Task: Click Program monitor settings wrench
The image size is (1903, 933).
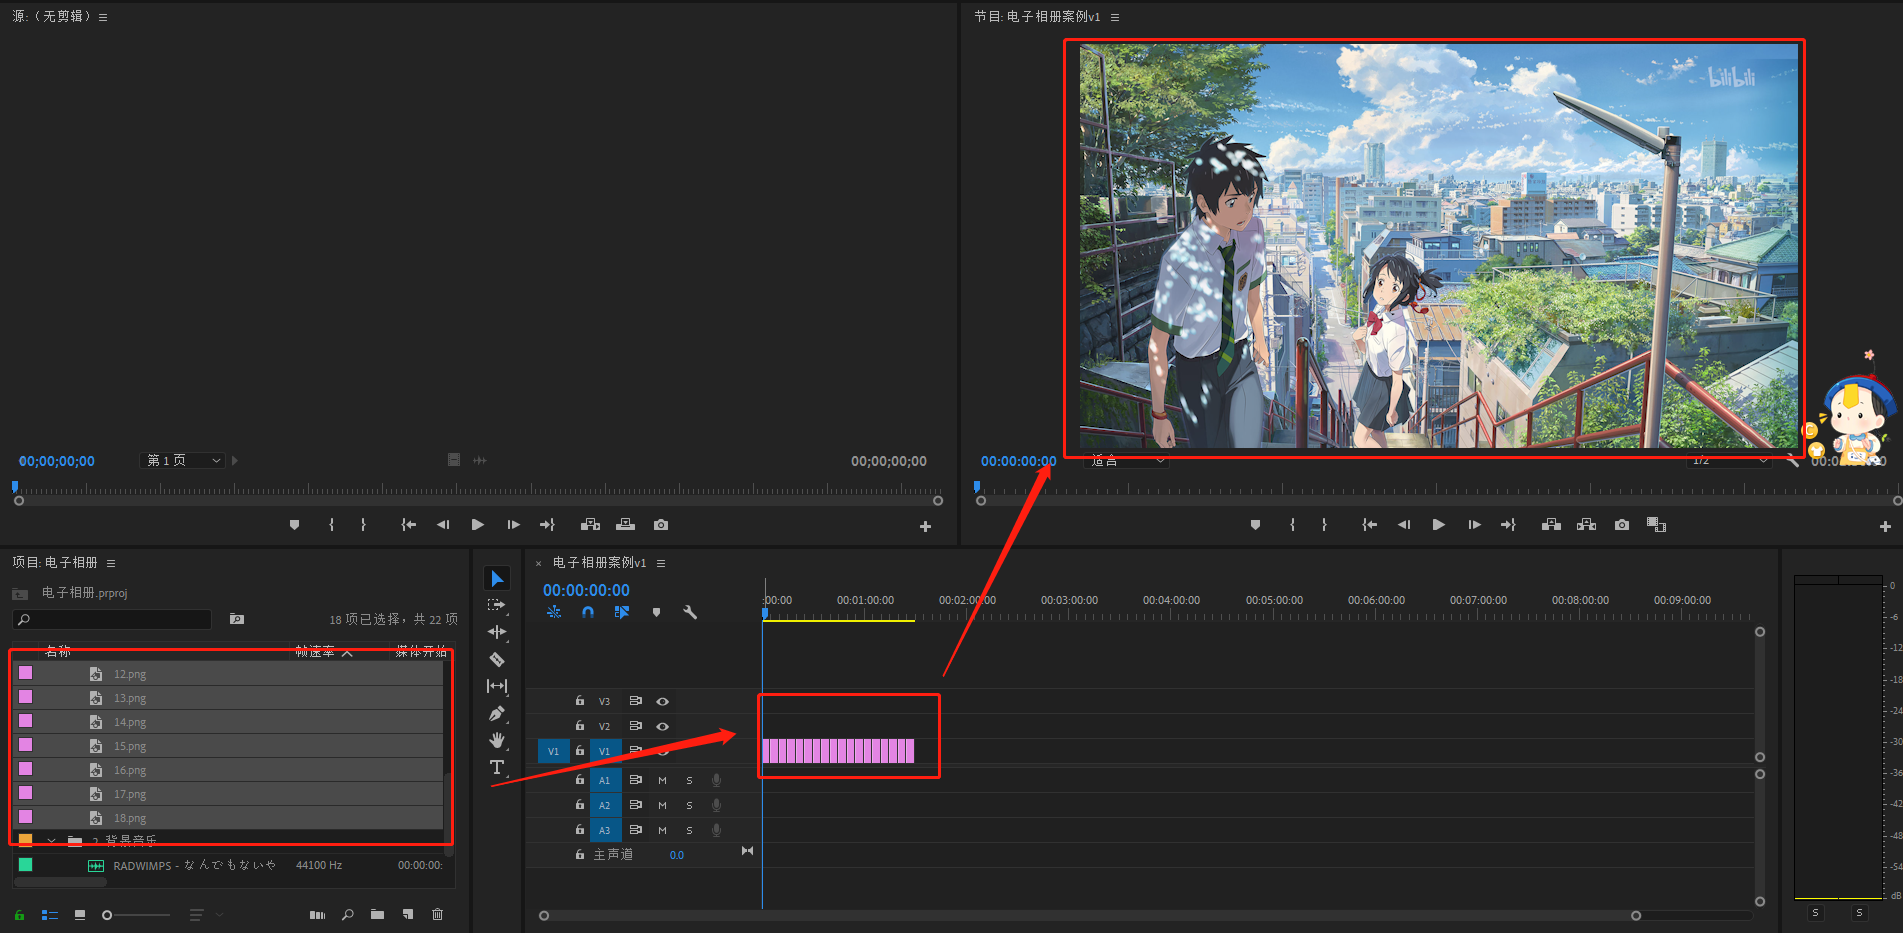Action: [x=1792, y=460]
